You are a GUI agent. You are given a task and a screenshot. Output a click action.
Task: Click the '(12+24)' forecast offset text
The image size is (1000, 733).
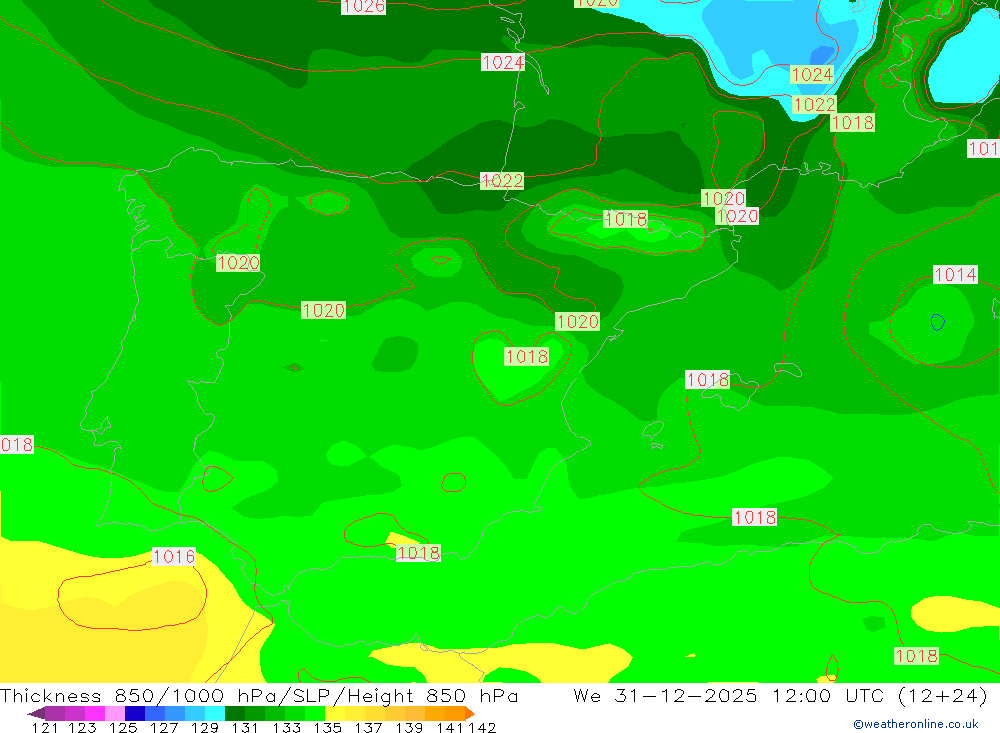pos(943,695)
